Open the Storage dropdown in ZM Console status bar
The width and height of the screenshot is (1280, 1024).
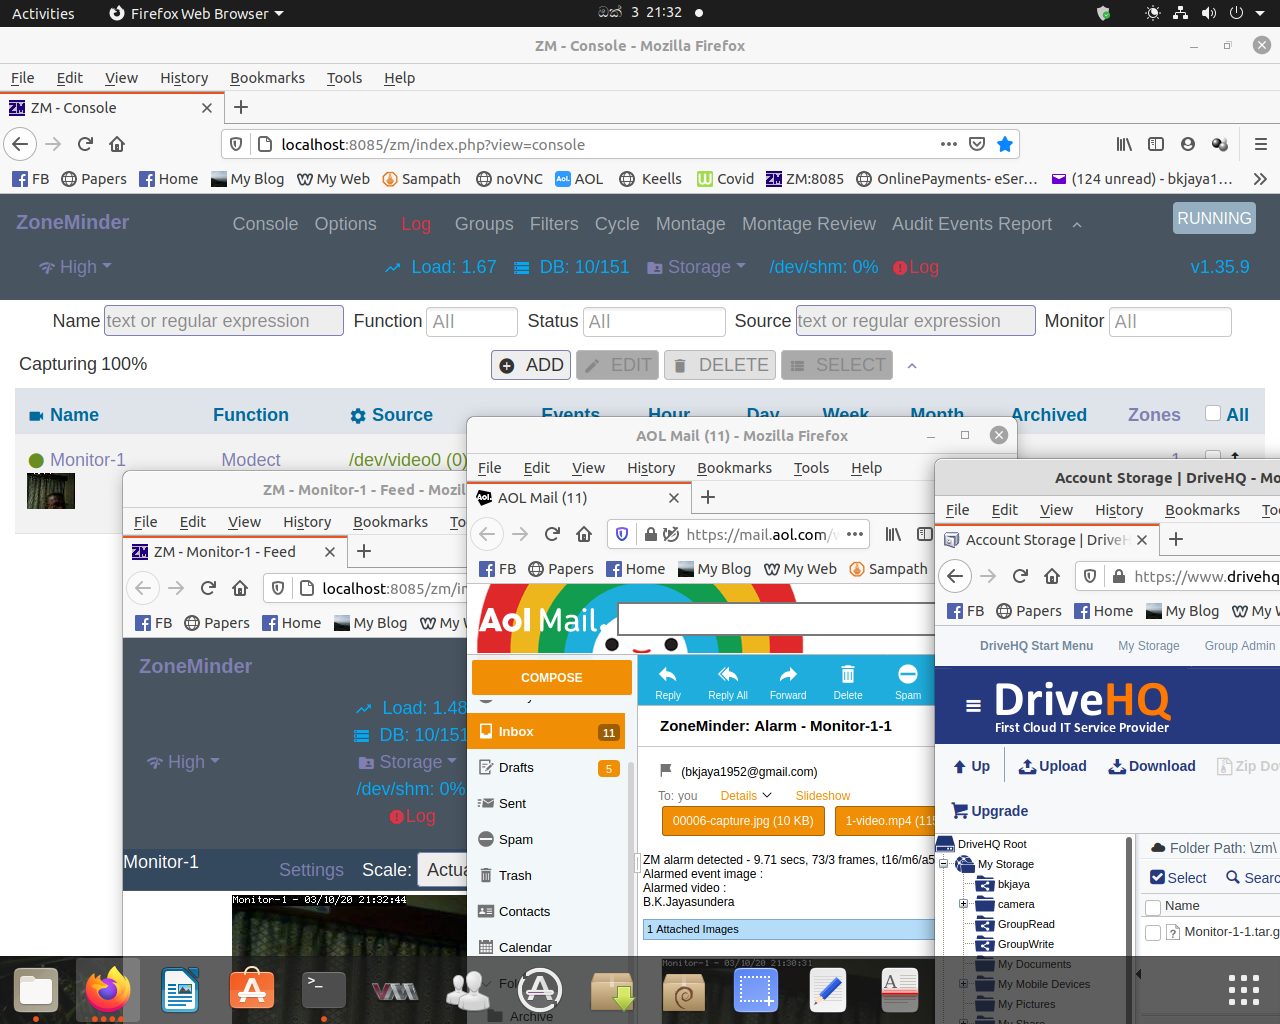(x=697, y=267)
